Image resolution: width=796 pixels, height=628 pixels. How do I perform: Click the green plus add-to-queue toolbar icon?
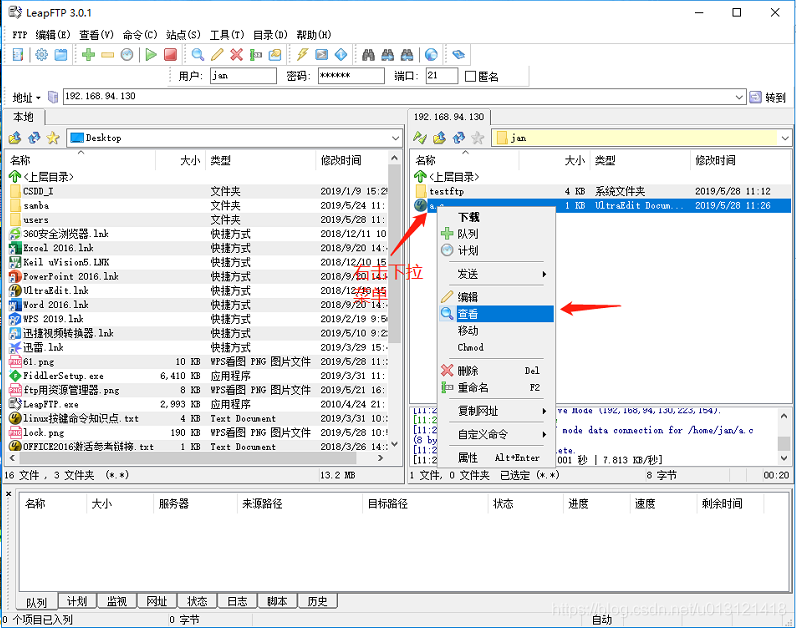(x=88, y=54)
